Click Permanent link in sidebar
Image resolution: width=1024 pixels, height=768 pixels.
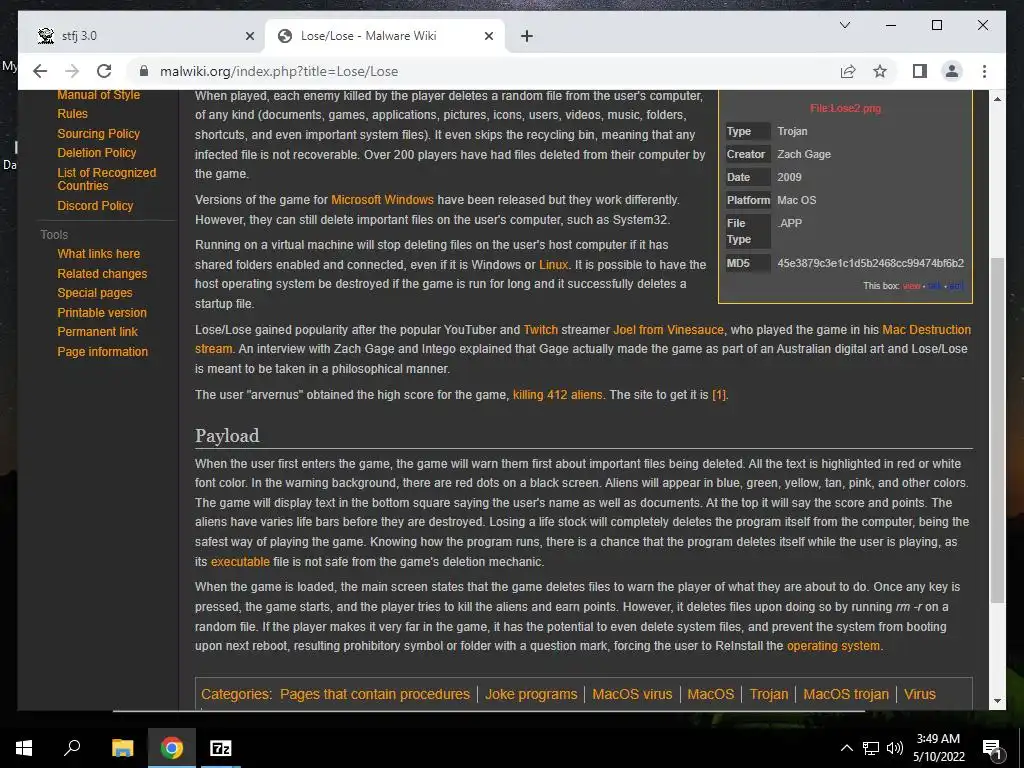pos(97,332)
